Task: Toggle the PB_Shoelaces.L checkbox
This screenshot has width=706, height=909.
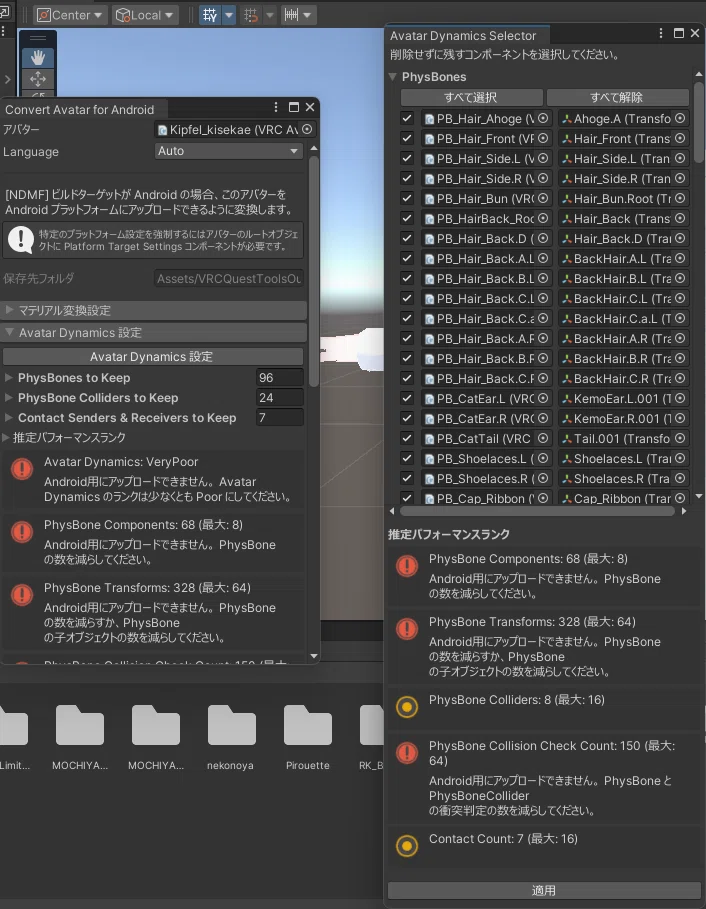Action: [407, 458]
